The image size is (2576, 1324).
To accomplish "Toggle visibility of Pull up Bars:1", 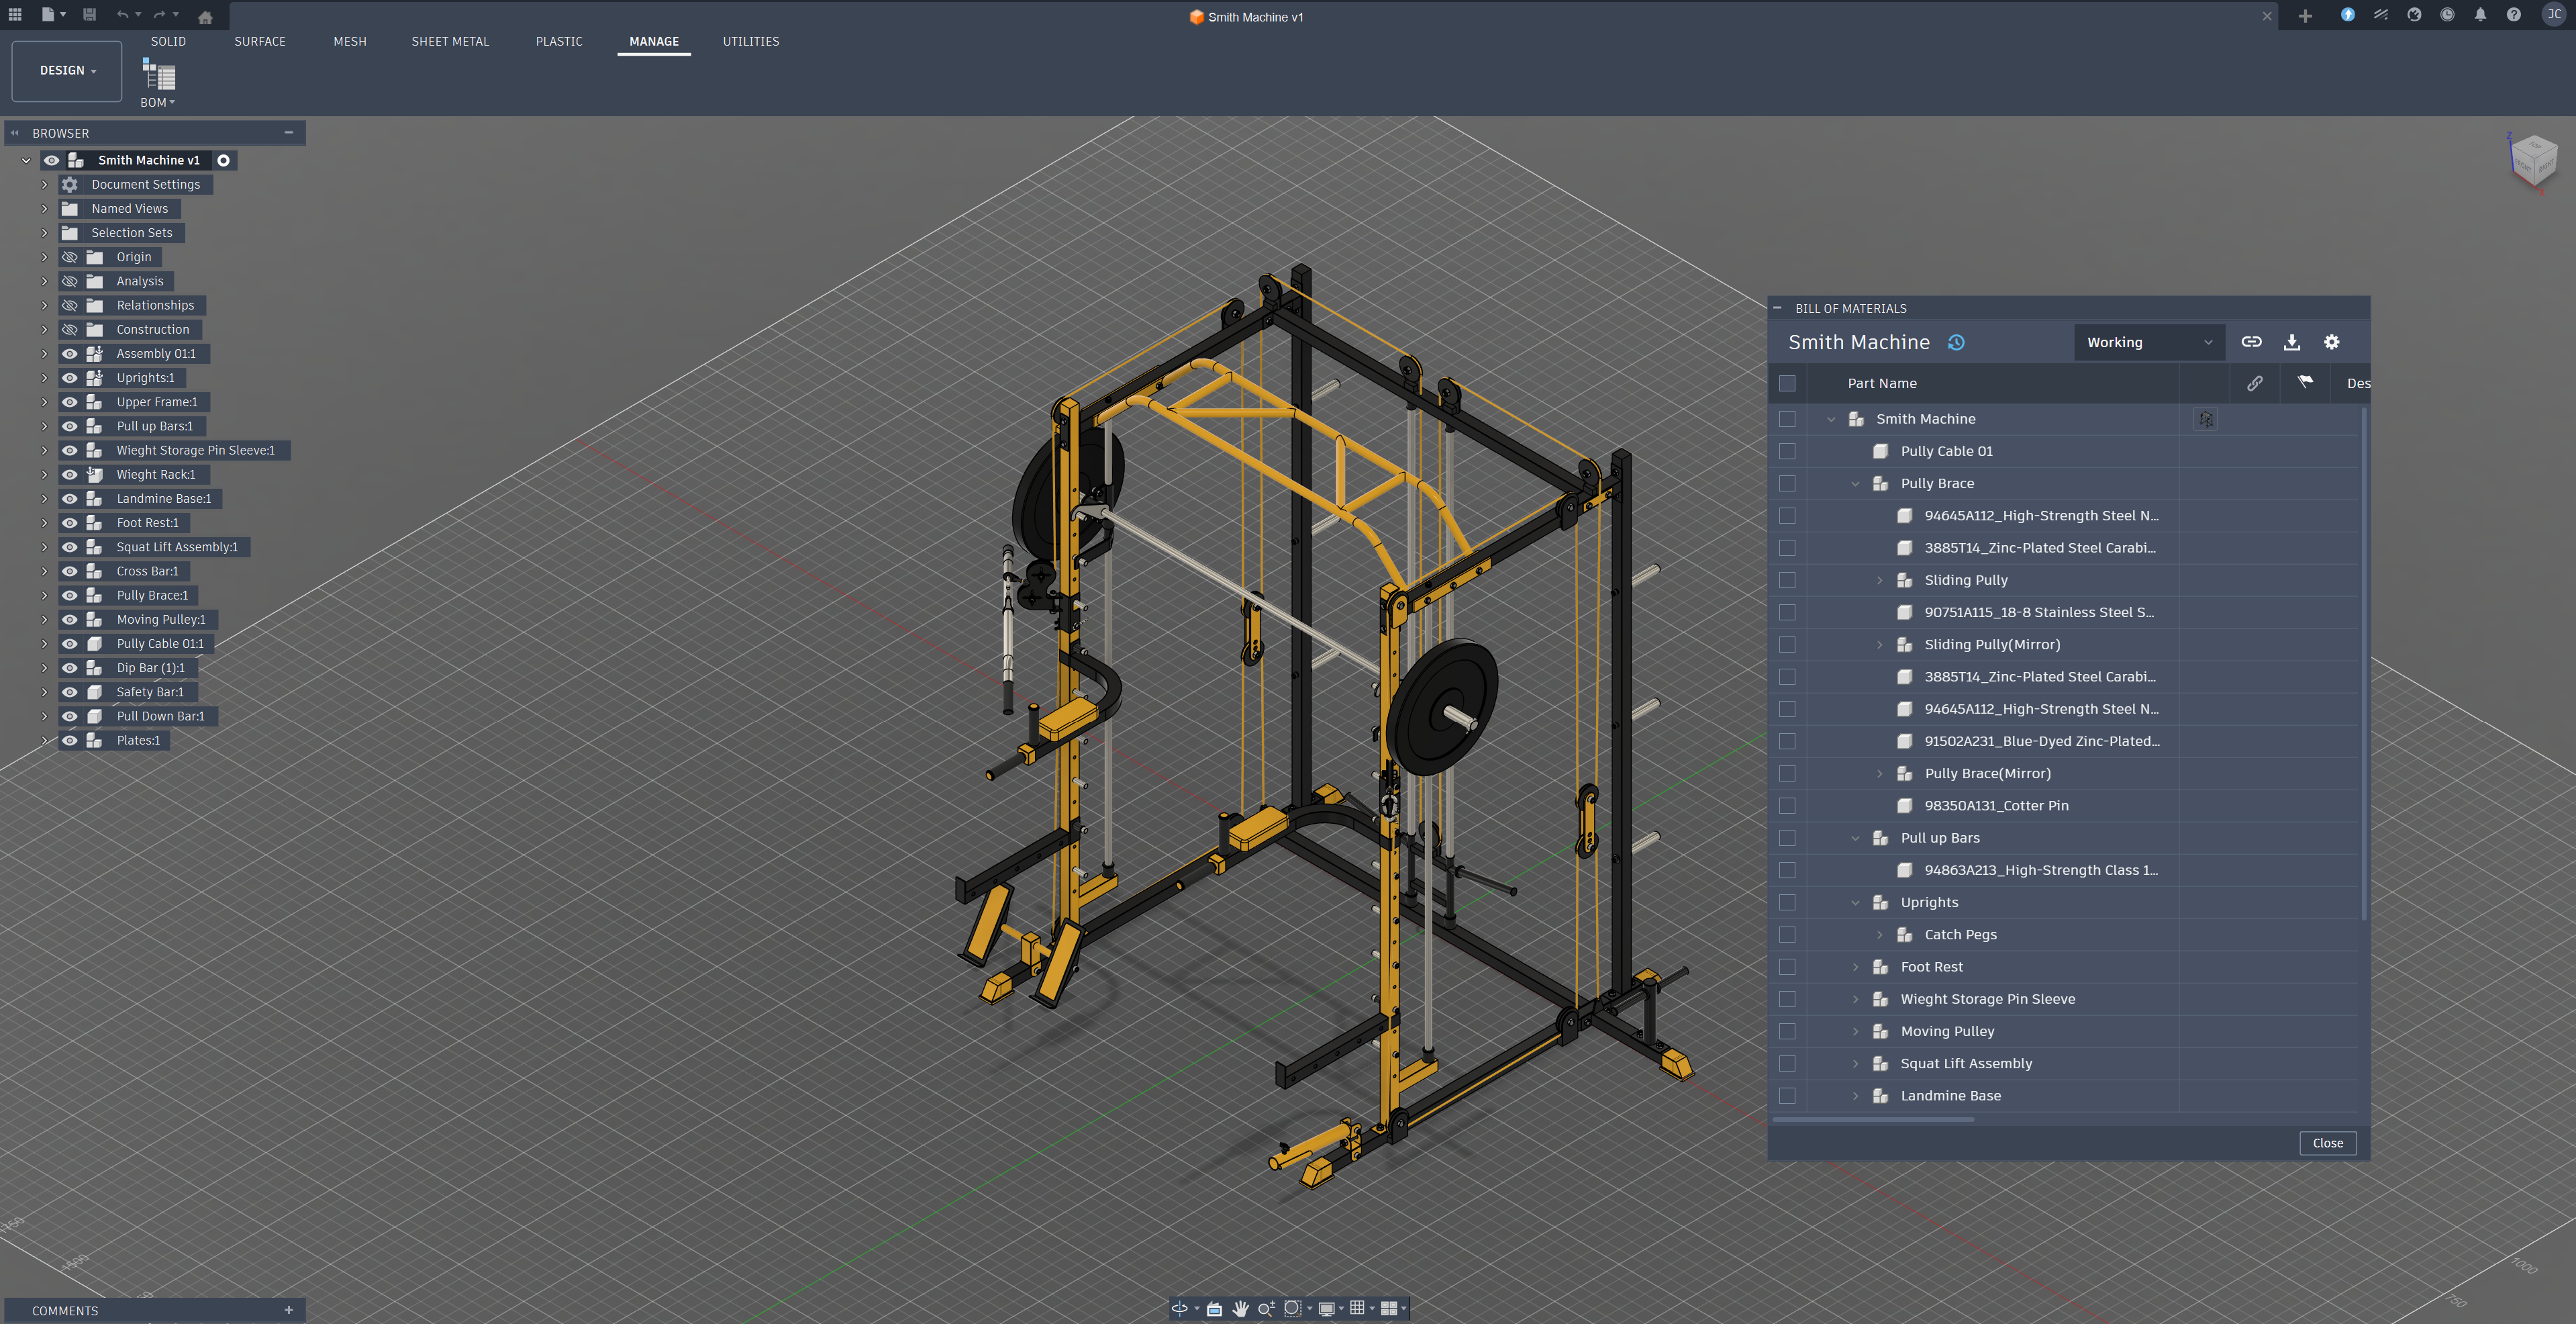I will [x=69, y=426].
